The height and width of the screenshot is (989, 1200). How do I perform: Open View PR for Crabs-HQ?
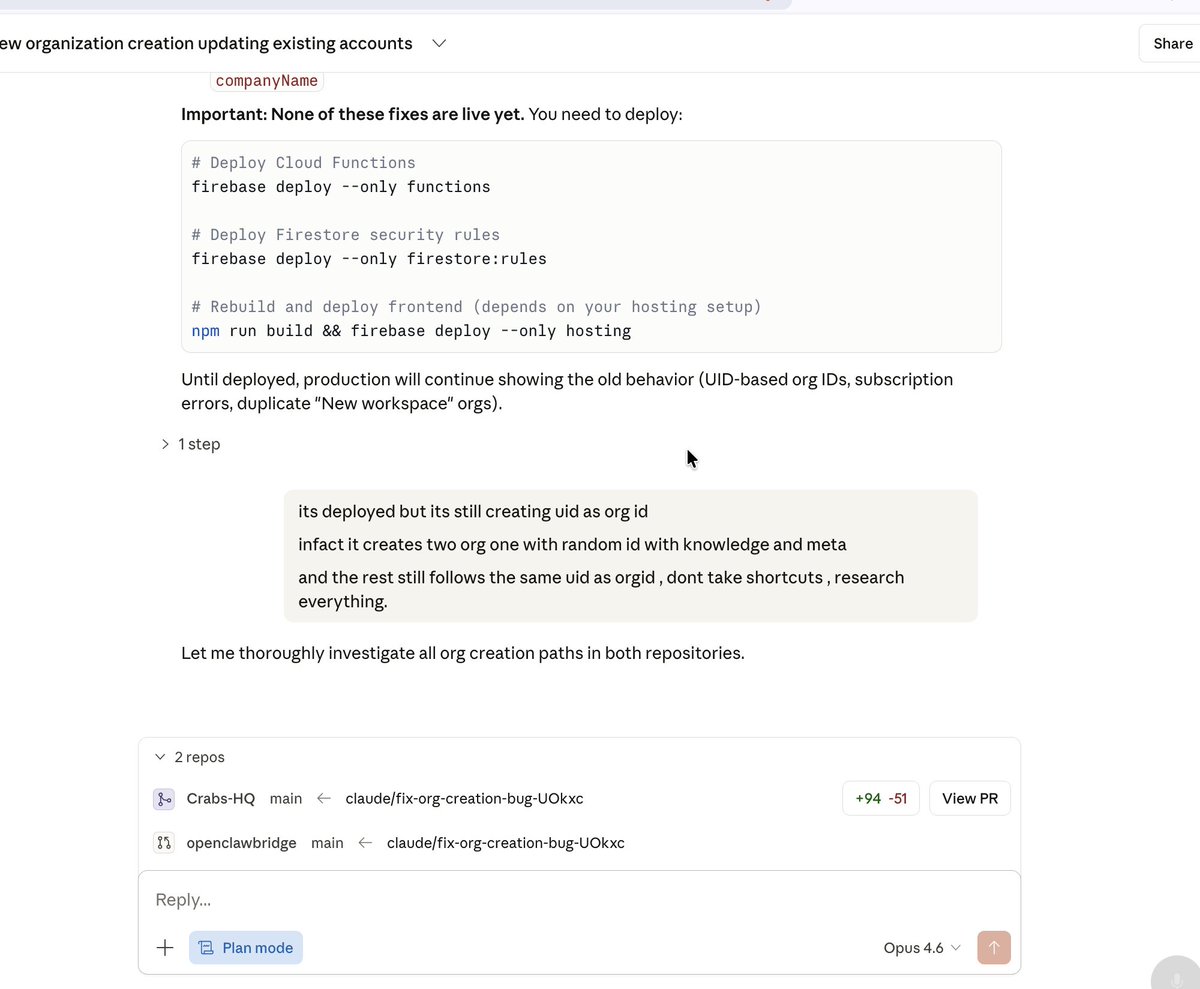tap(970, 798)
